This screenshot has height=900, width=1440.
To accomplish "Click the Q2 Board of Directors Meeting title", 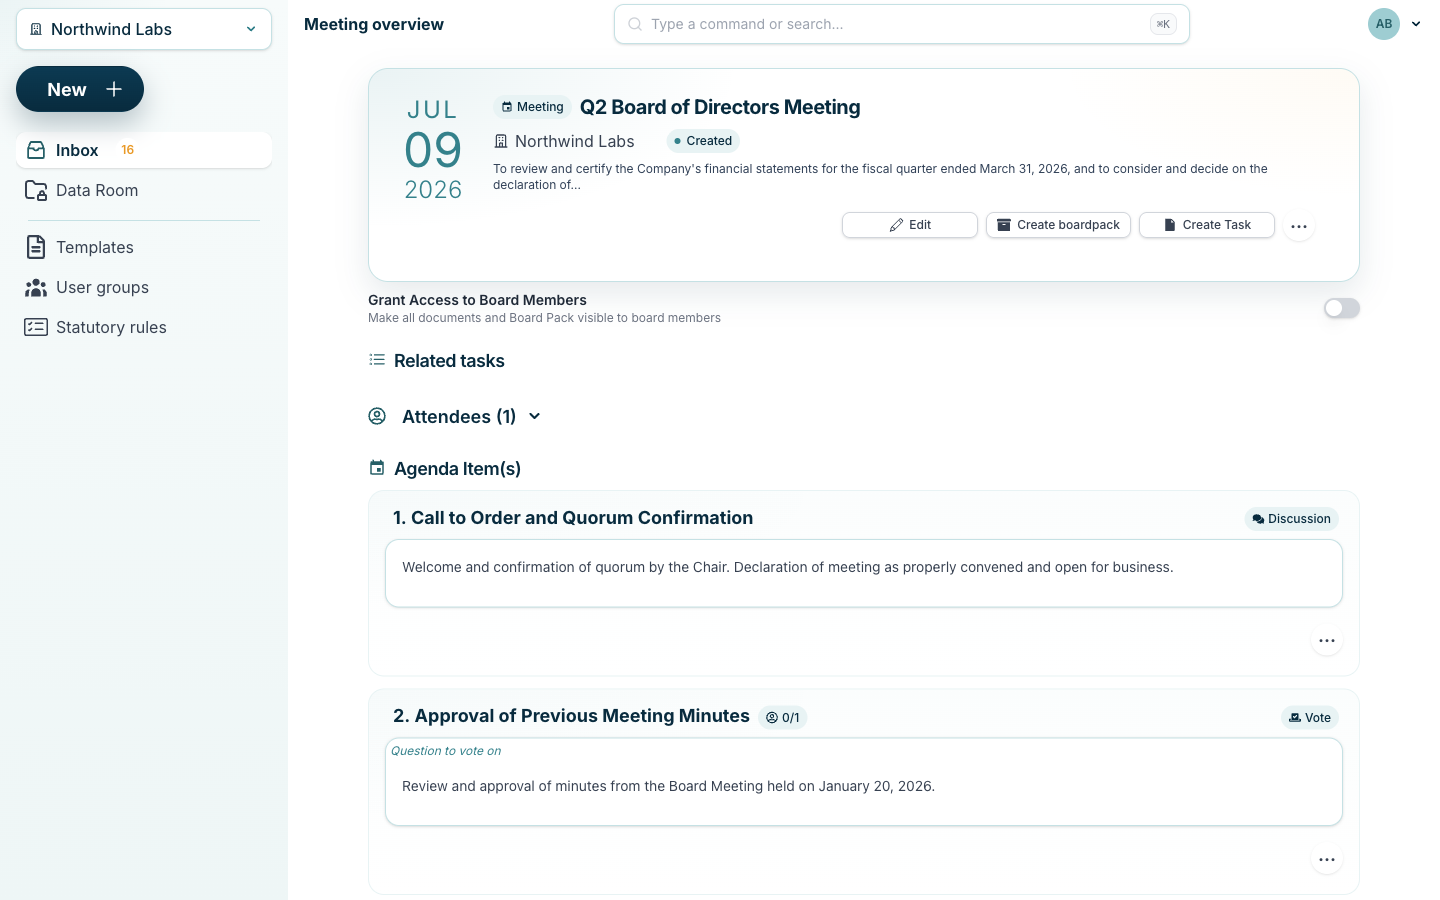I will tap(720, 107).
